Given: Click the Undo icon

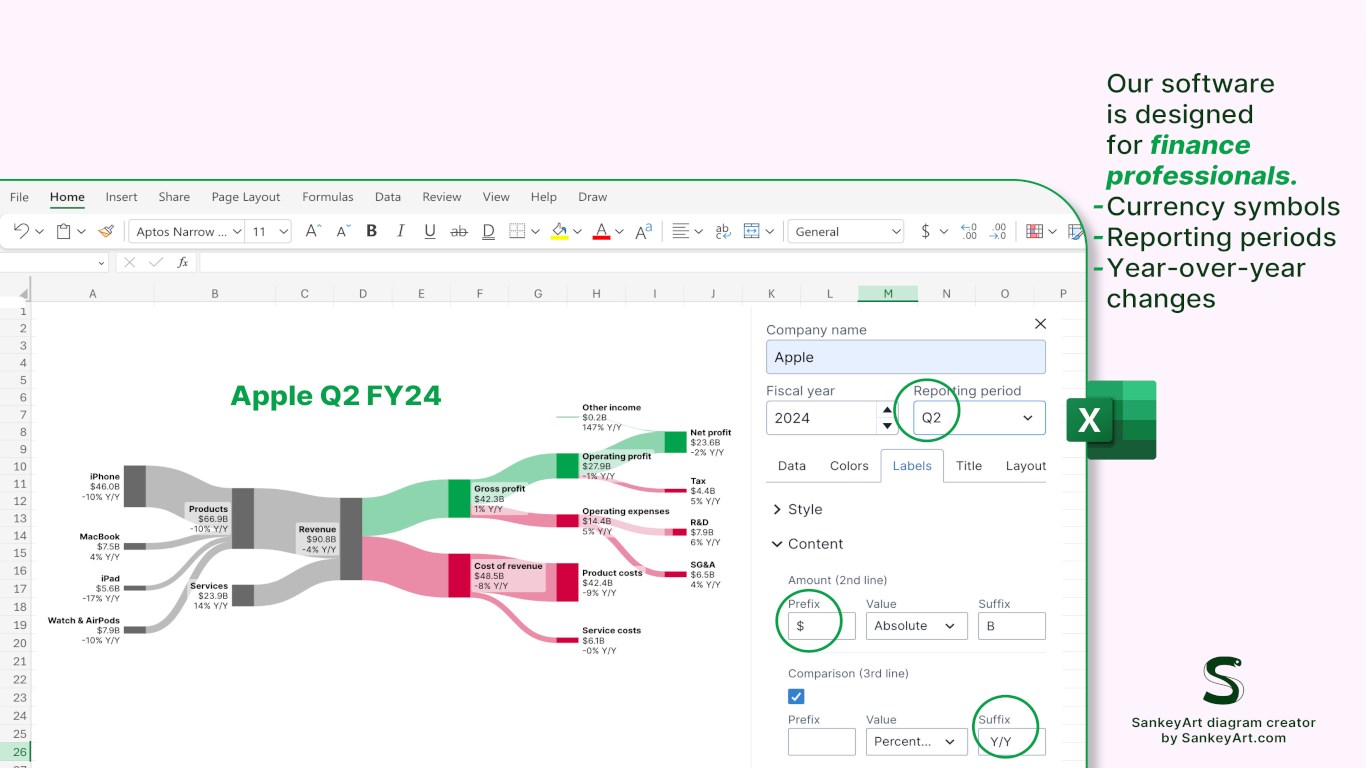Looking at the screenshot, I should coord(21,231).
